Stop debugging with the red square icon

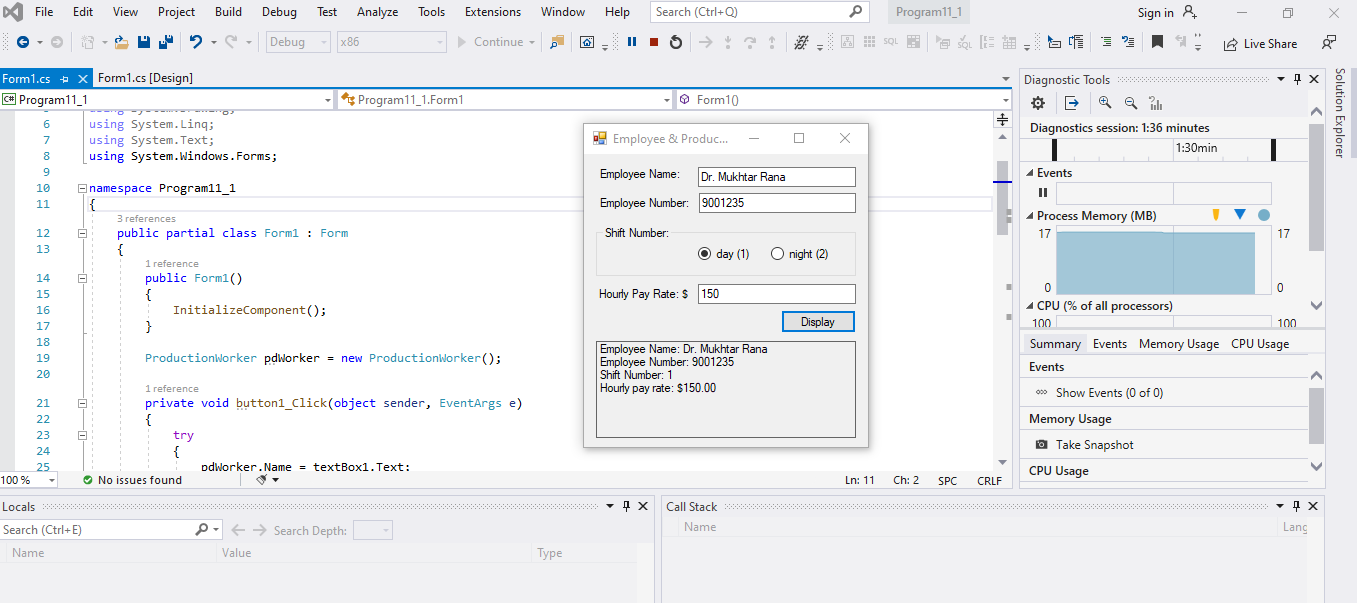click(x=654, y=43)
